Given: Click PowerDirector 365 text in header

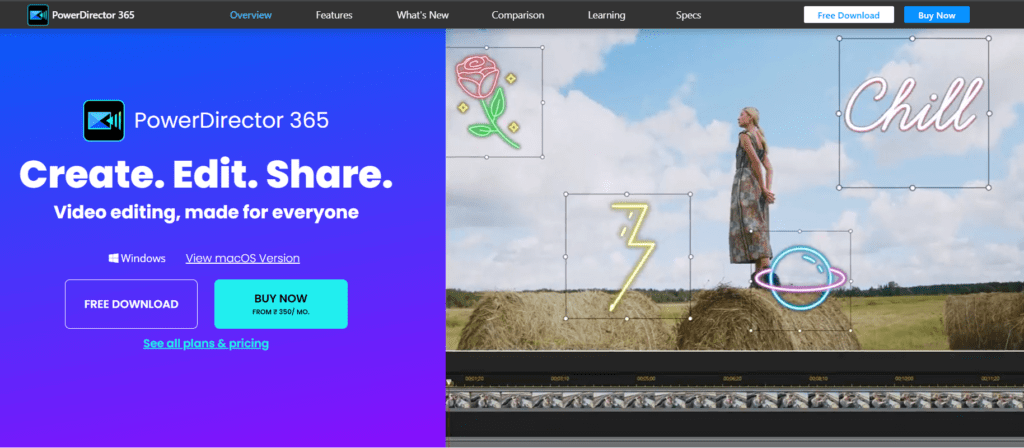Looking at the screenshot, I should pos(95,15).
